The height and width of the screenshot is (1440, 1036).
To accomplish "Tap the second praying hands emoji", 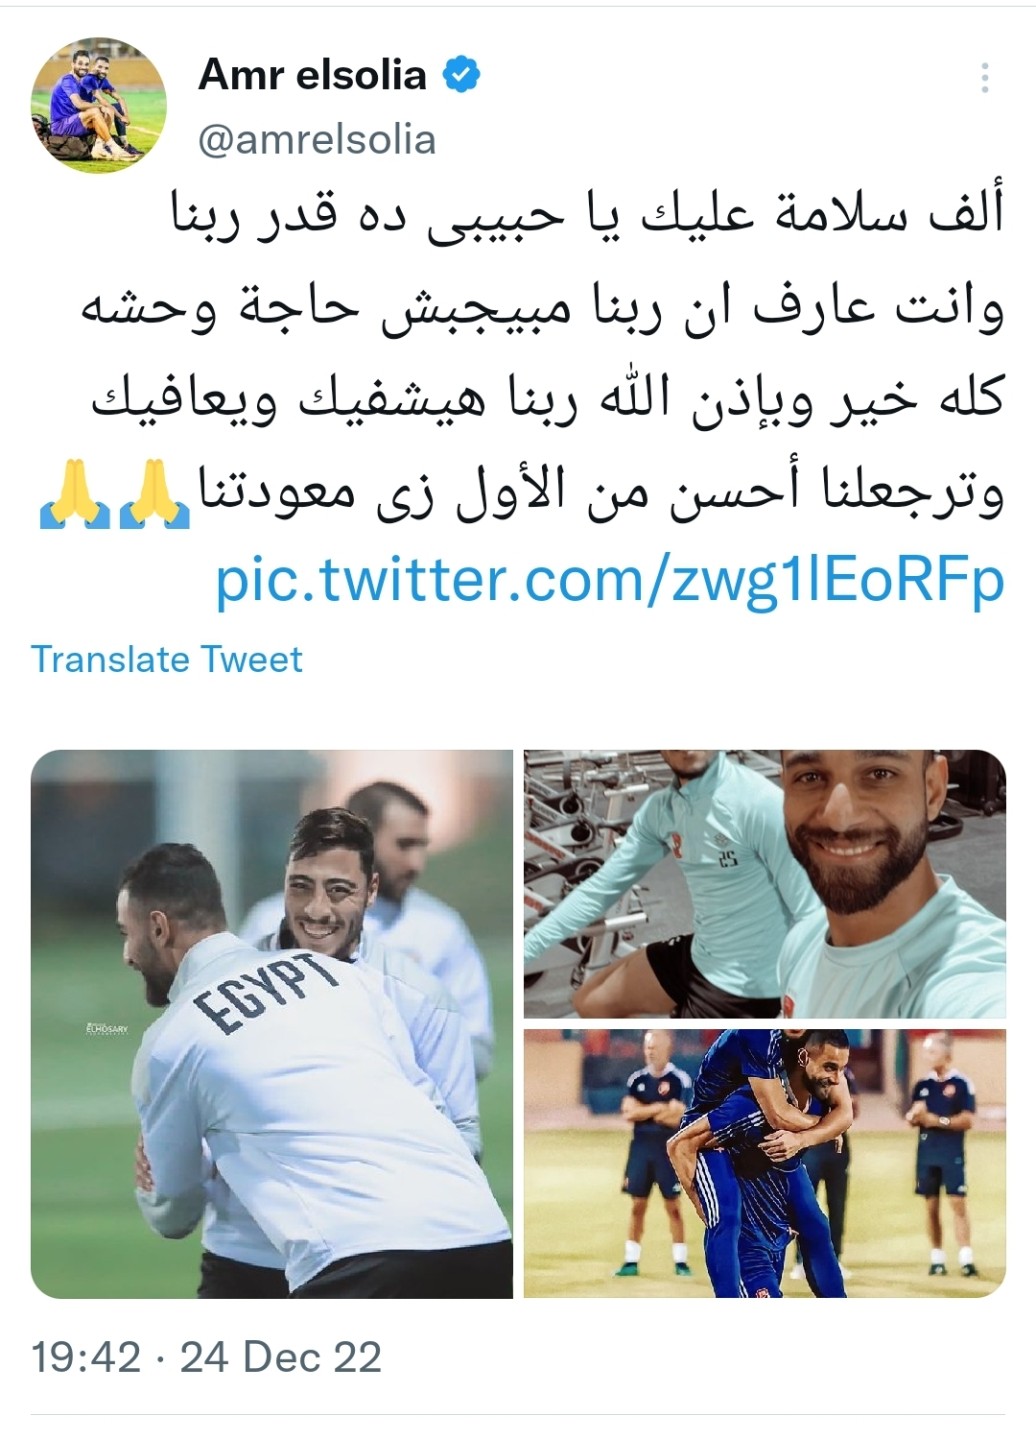I will (x=155, y=497).
